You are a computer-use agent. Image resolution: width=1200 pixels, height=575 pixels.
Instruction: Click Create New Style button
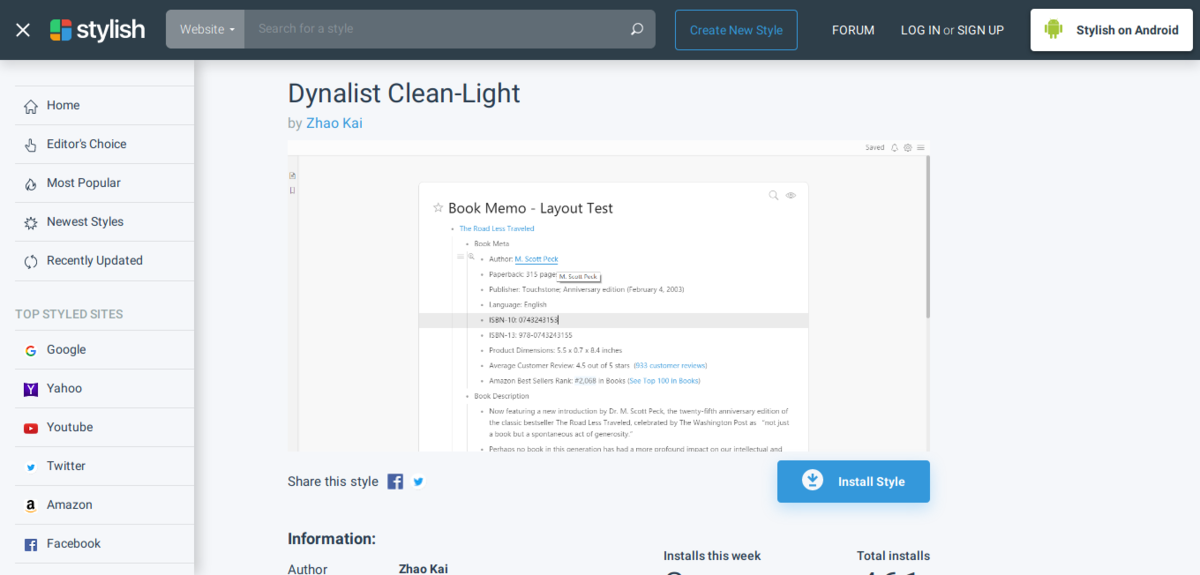tap(736, 30)
